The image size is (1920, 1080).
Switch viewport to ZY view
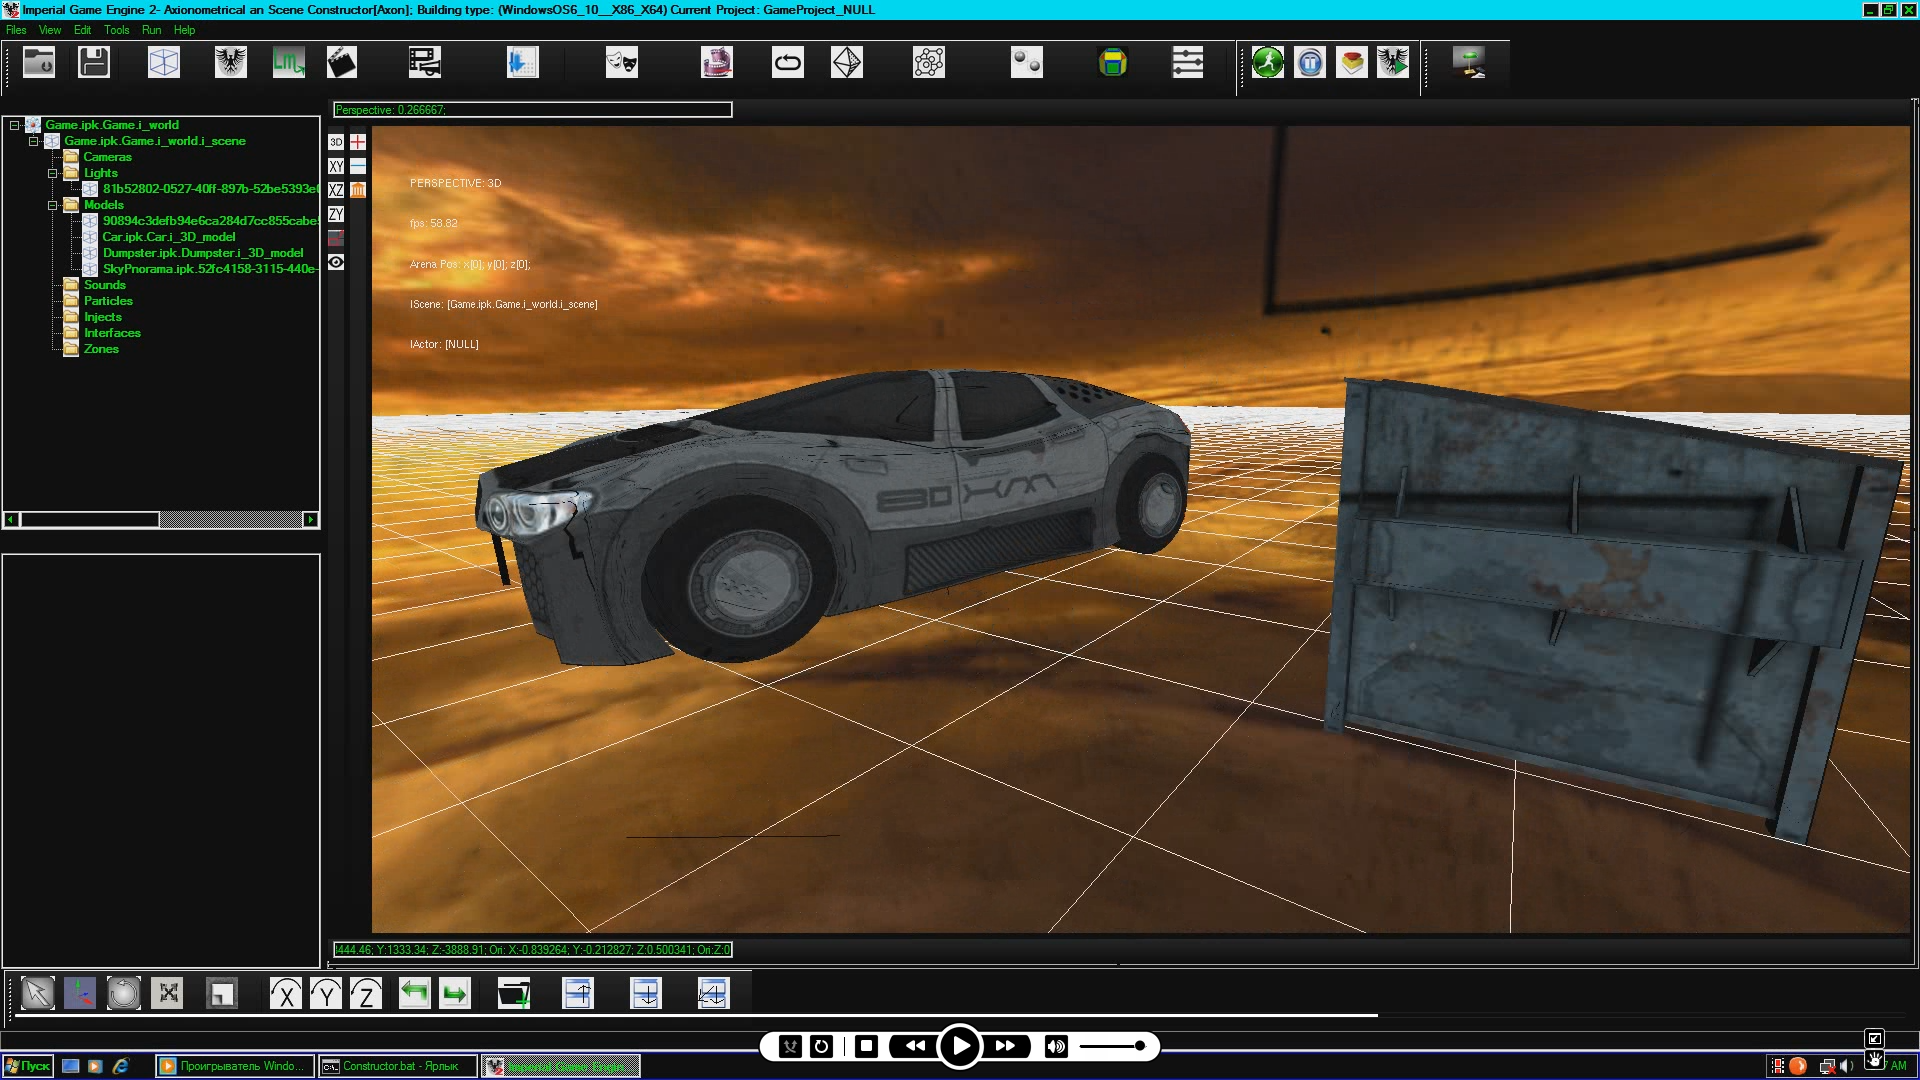pyautogui.click(x=336, y=214)
